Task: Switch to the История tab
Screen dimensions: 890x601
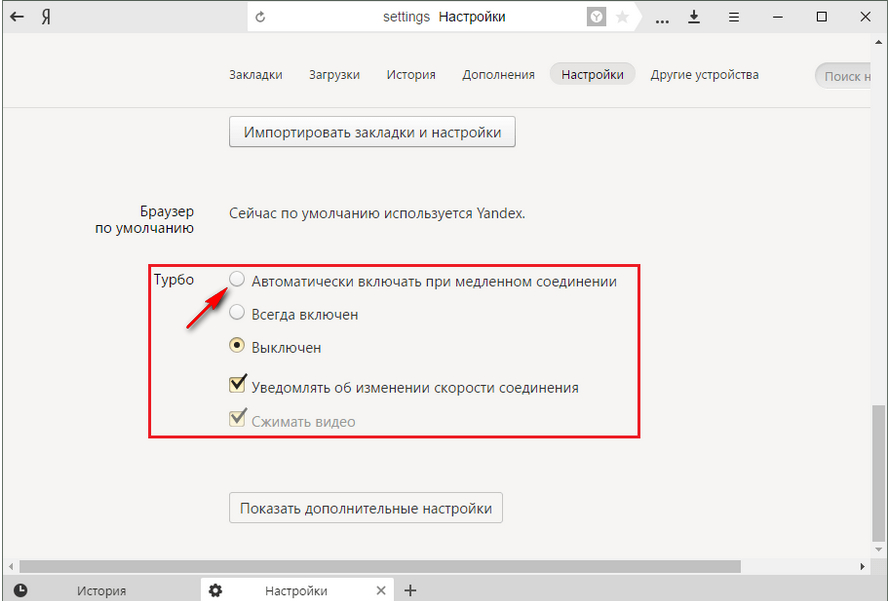Action: 100,590
